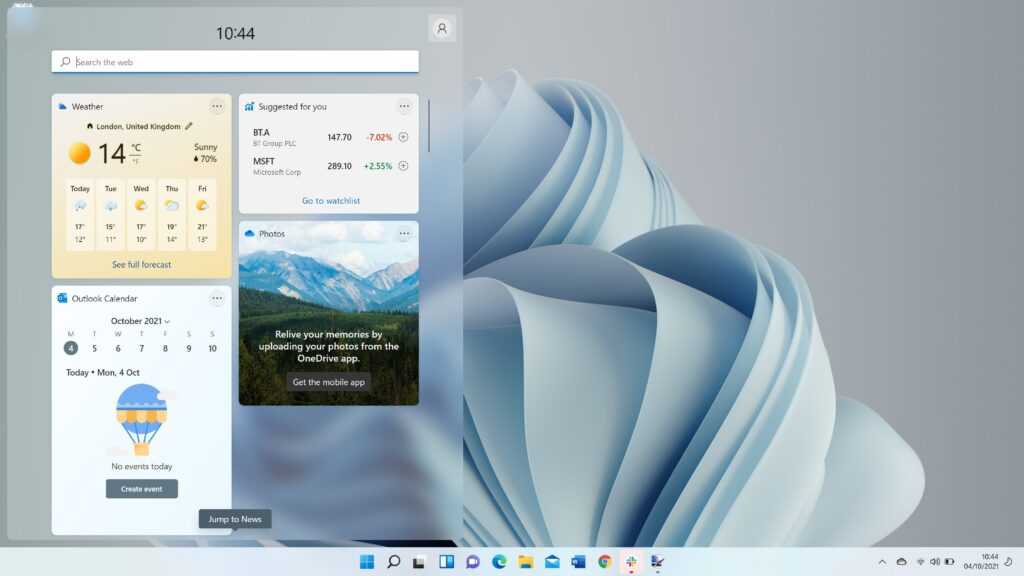Screen dimensions: 1024x576
Task: Edit the London weather location
Action: [x=189, y=127]
